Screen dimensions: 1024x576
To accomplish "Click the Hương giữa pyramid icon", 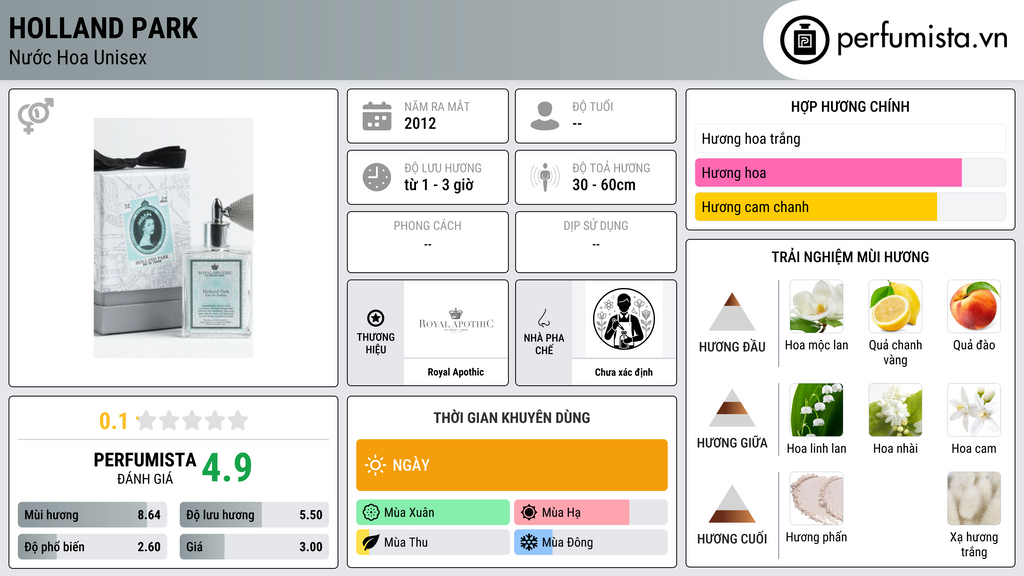I will tap(732, 408).
